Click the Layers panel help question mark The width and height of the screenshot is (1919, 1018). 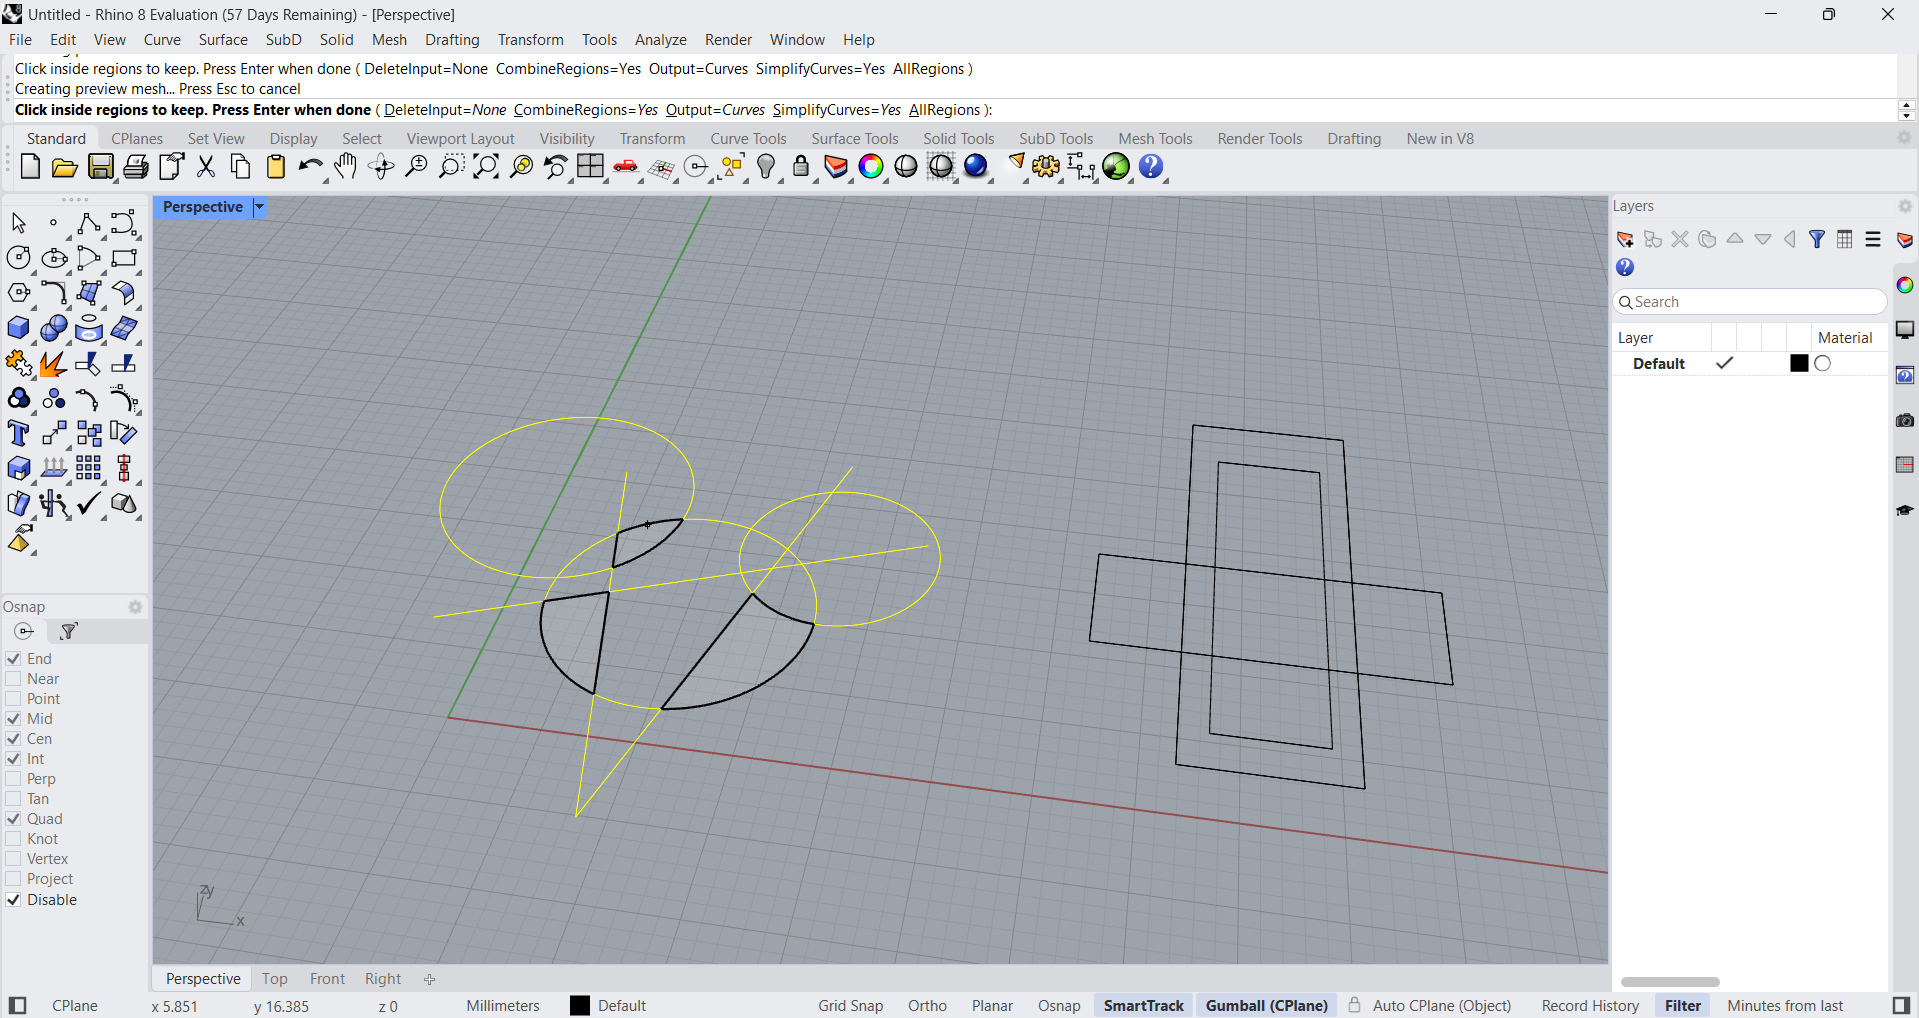[x=1625, y=267]
